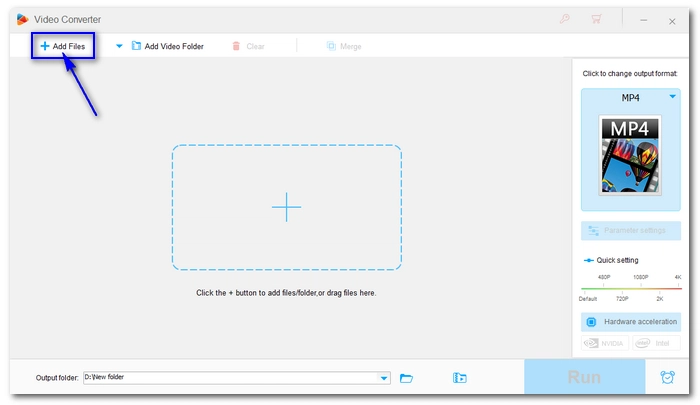Click the Video Converter app logo
The image size is (700, 405).
point(22,19)
